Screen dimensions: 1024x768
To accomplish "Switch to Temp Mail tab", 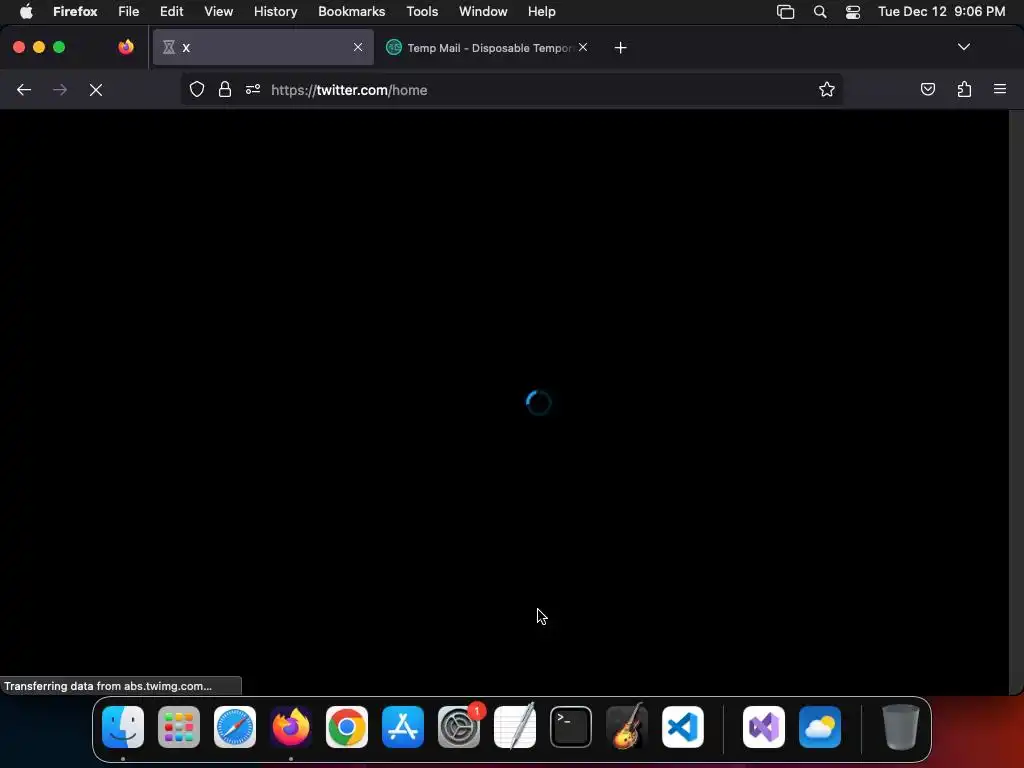I will [487, 48].
